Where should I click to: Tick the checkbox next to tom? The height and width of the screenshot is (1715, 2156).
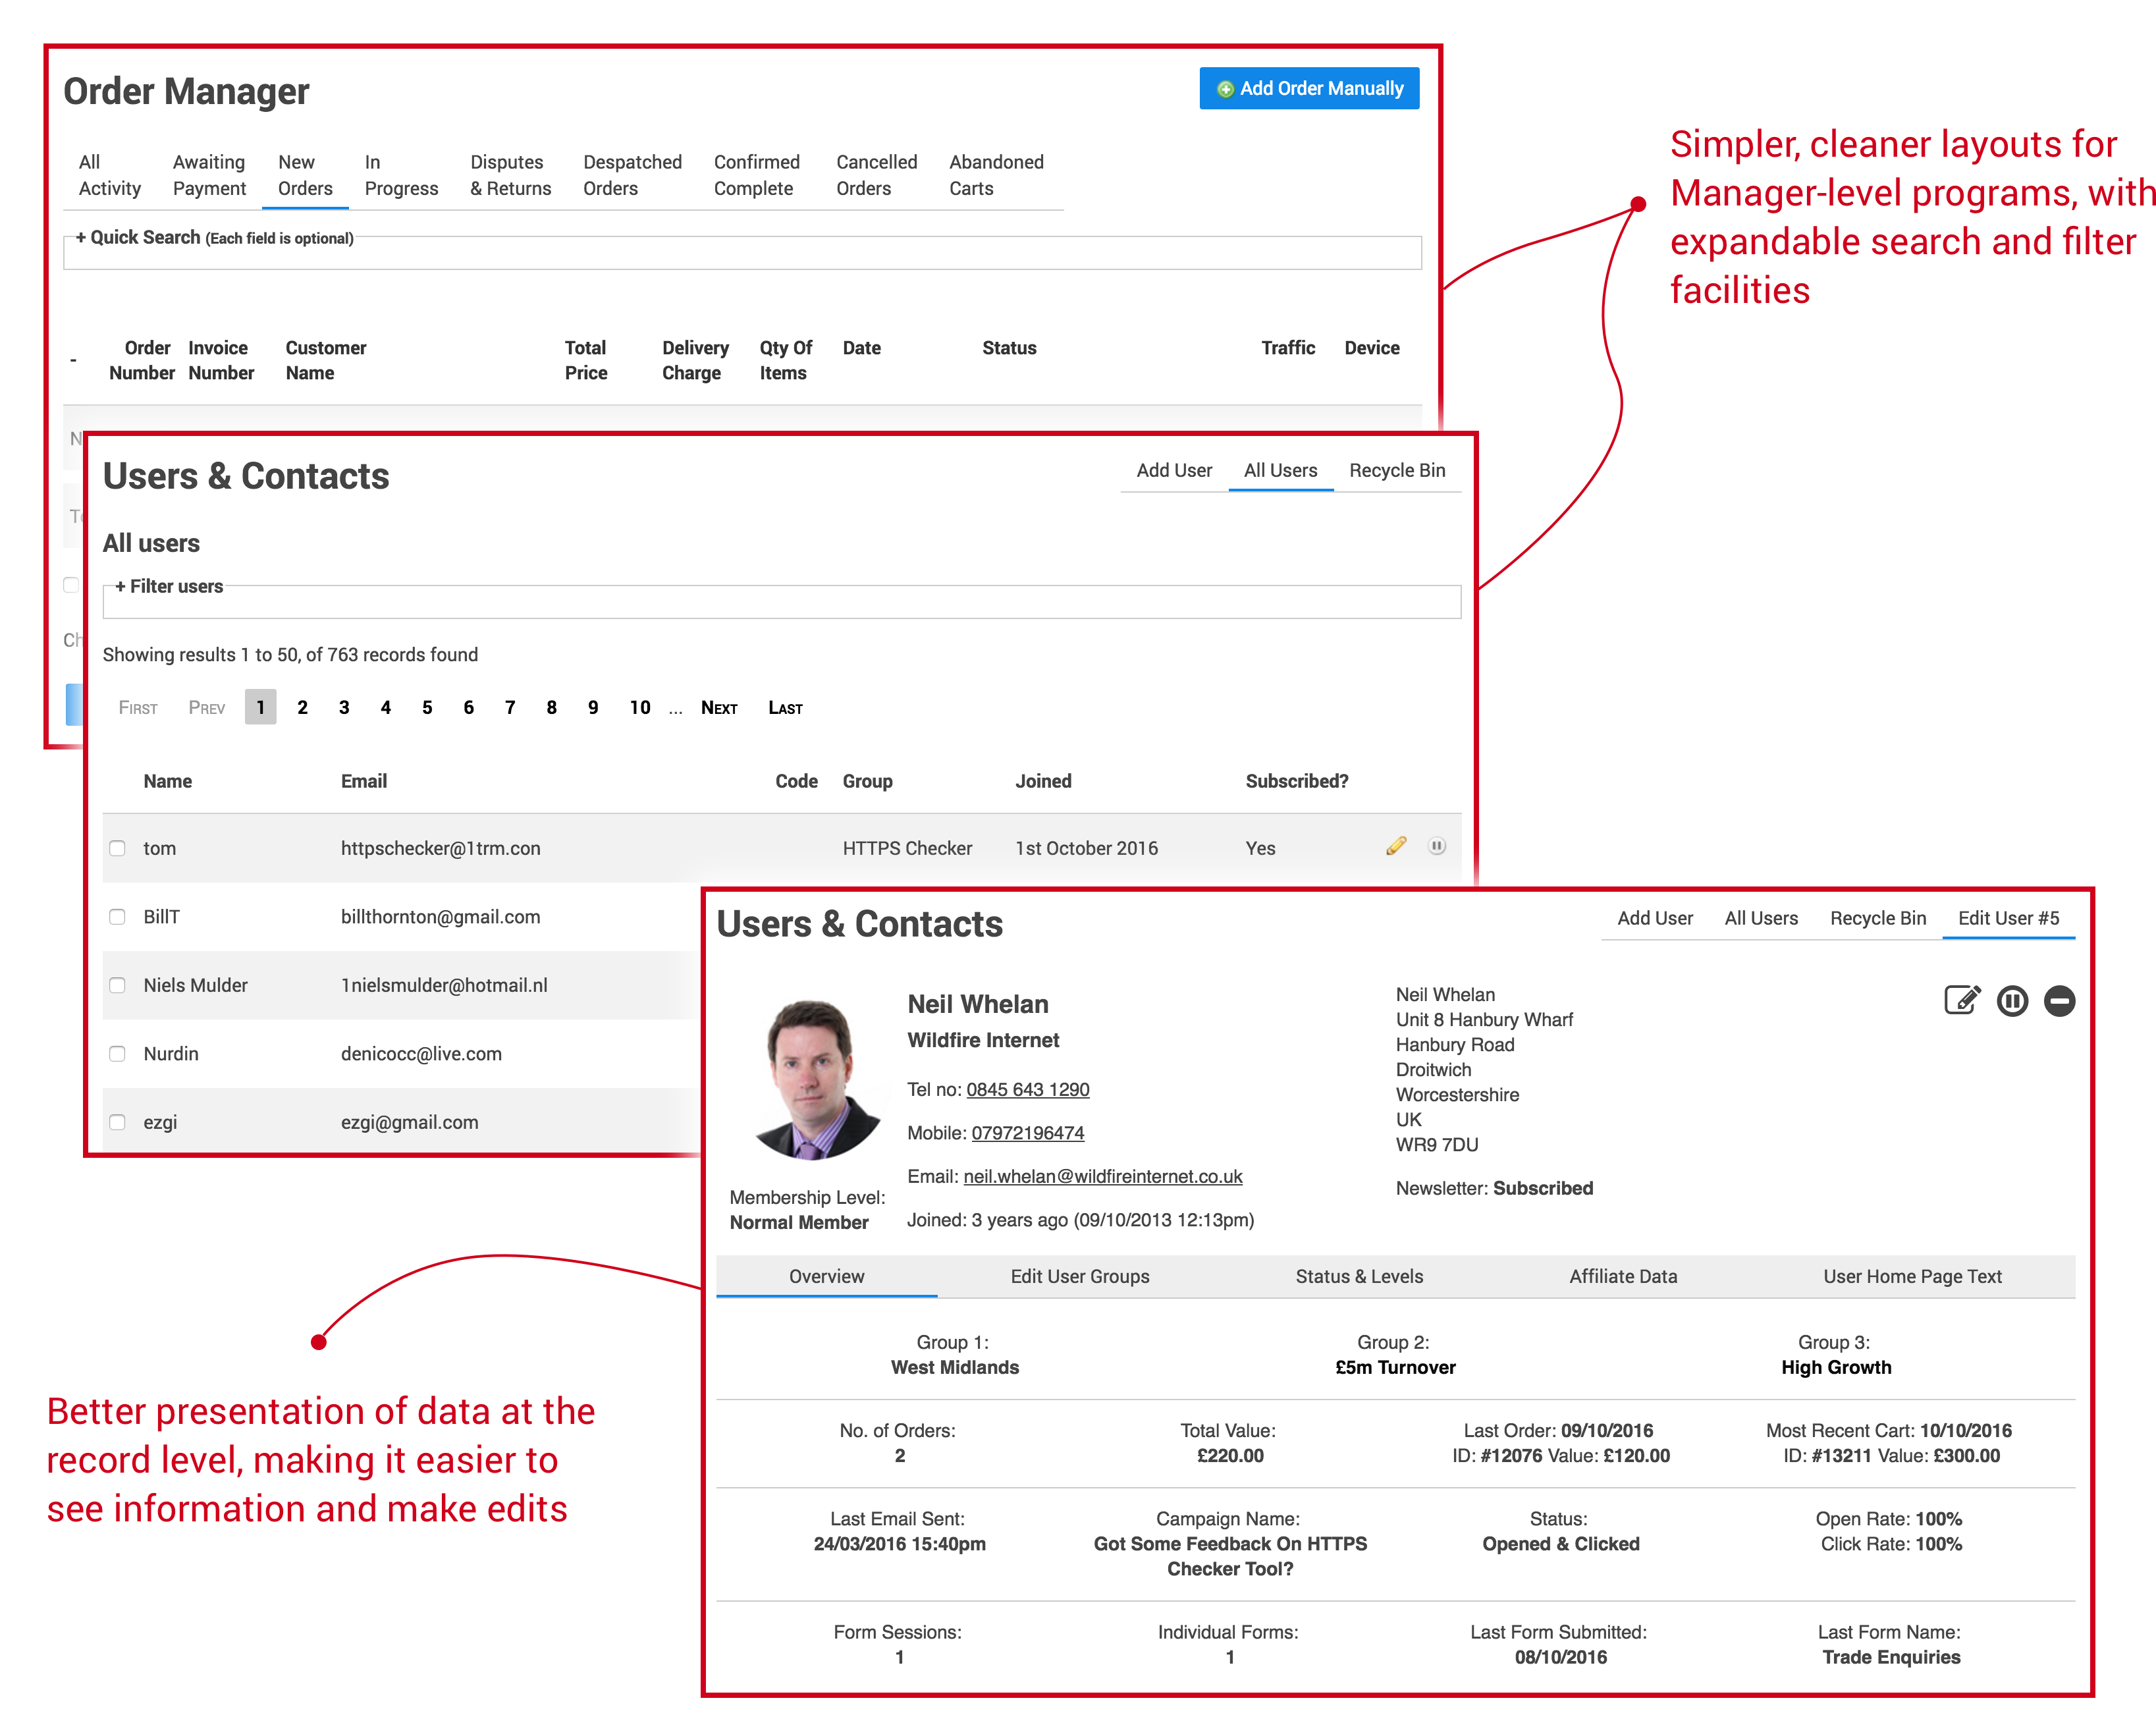[117, 848]
